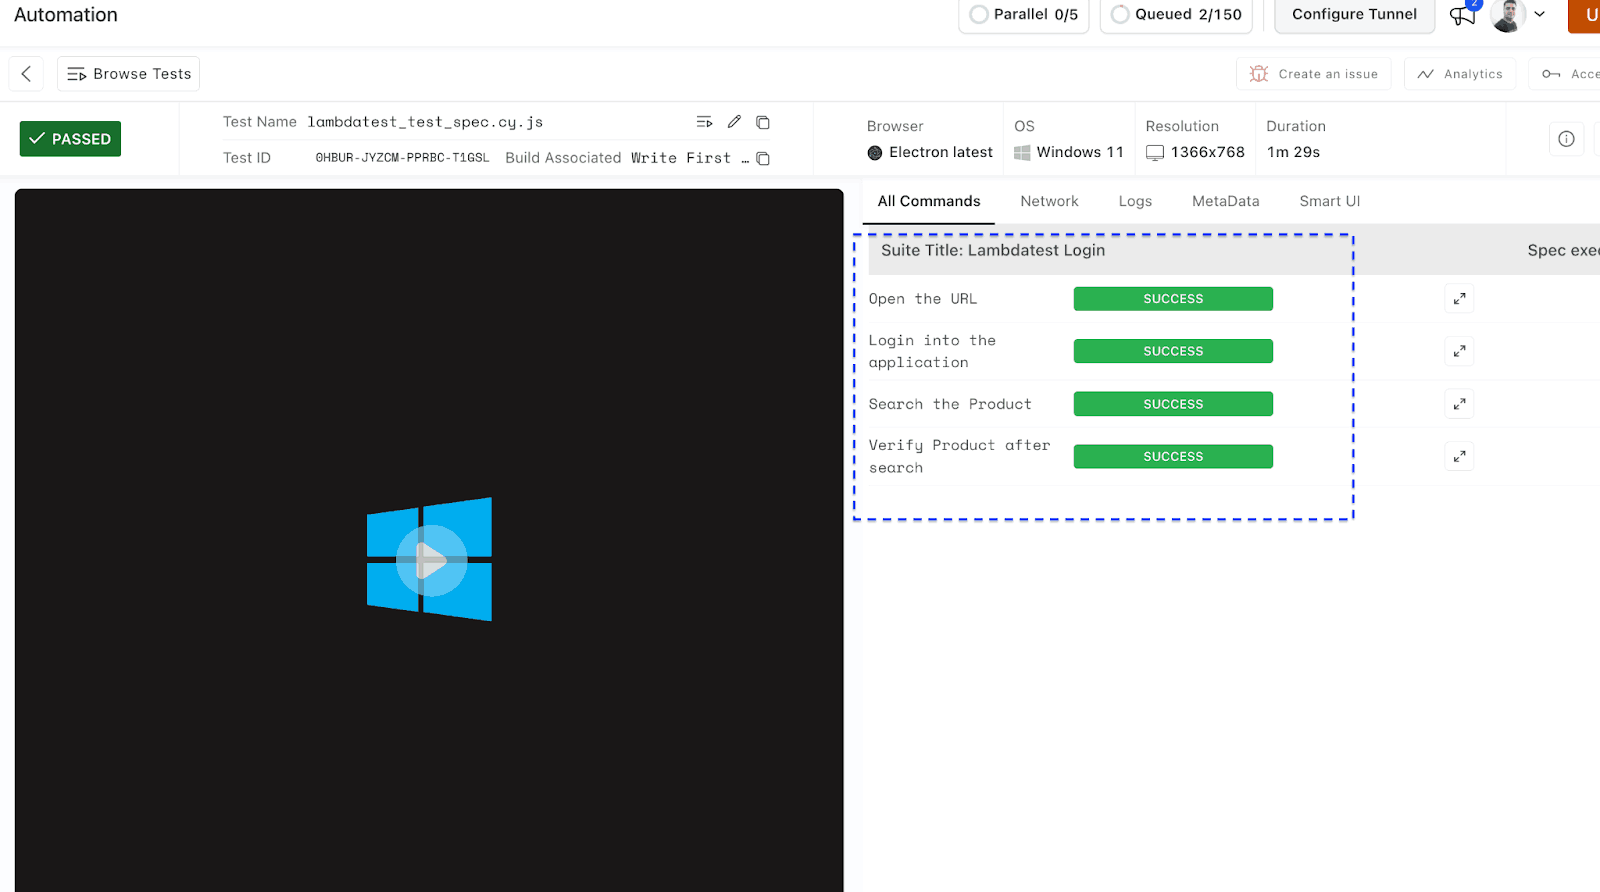Open announcements megaphone icon

coord(1463,15)
